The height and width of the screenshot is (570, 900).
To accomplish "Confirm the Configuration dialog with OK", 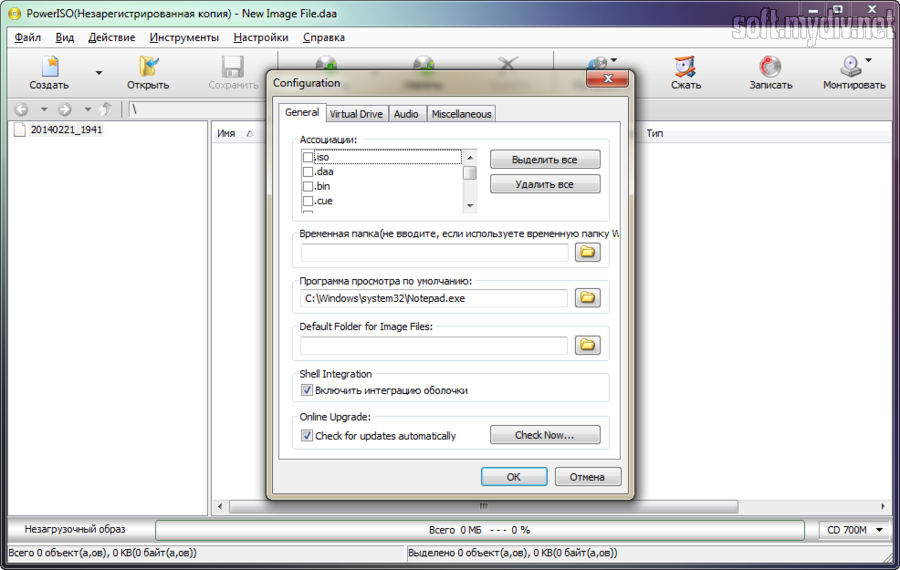I will click(514, 476).
